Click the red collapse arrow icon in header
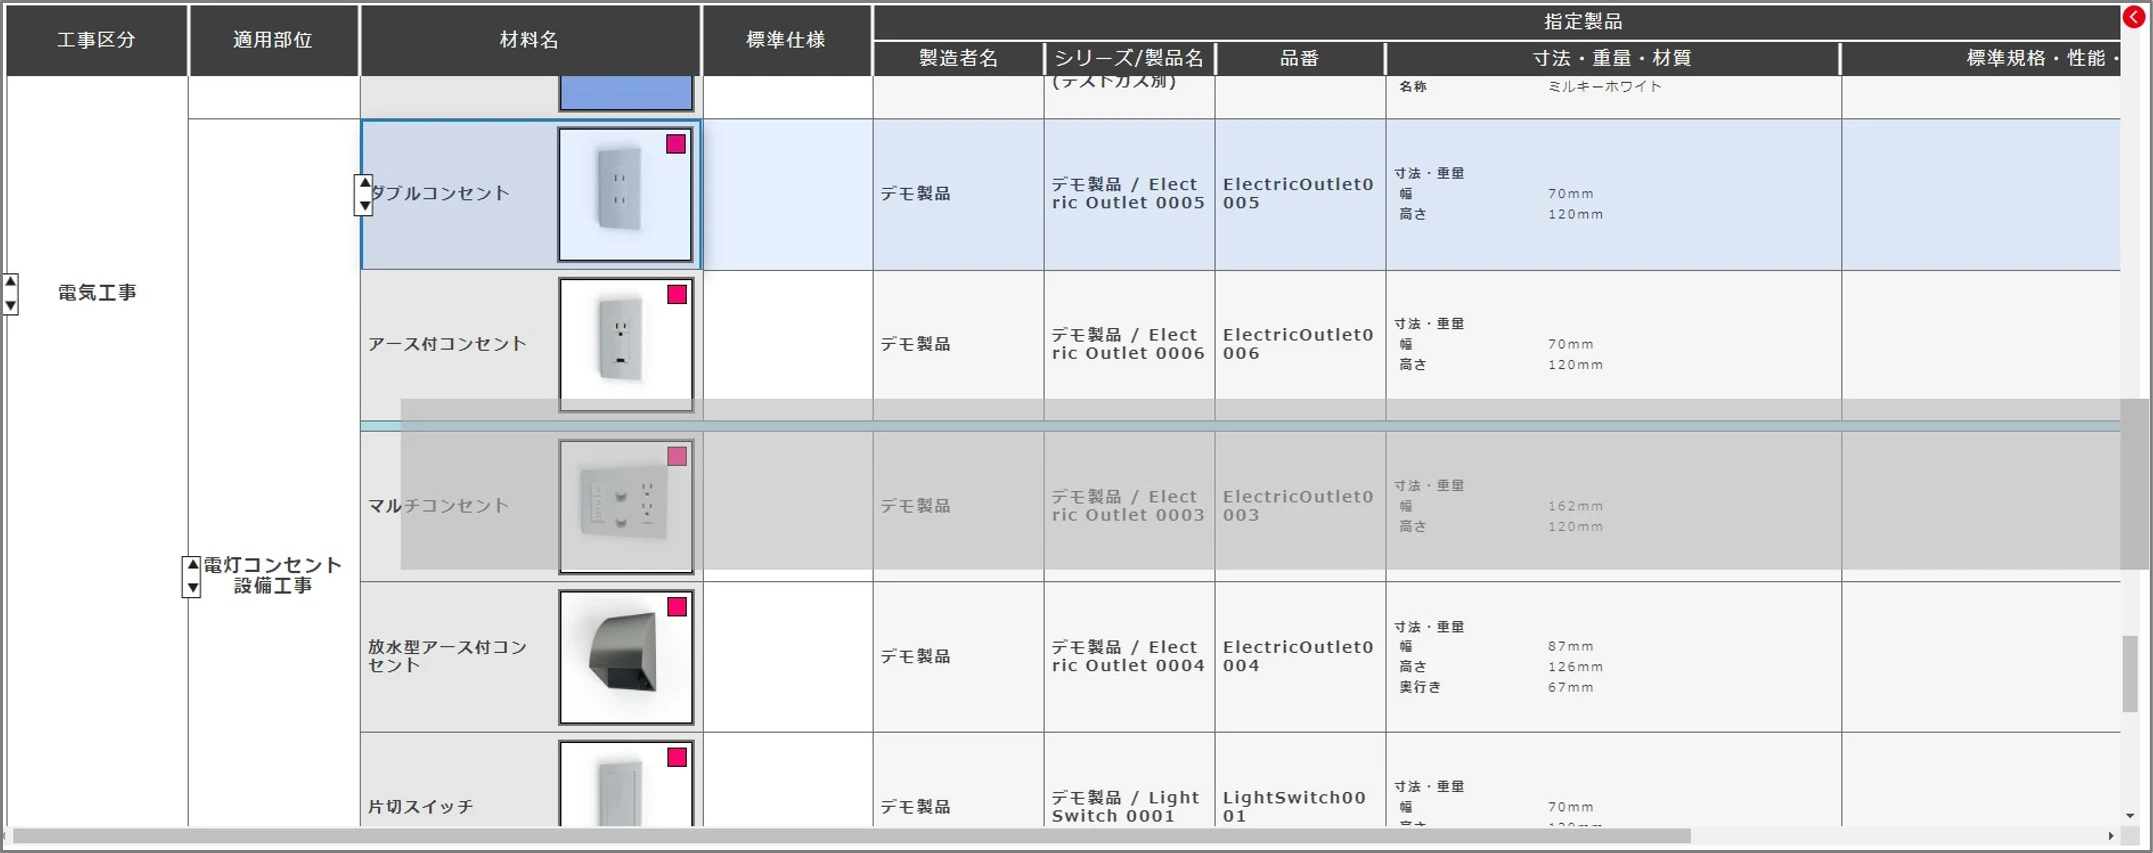This screenshot has width=2153, height=853. pyautogui.click(x=2134, y=17)
